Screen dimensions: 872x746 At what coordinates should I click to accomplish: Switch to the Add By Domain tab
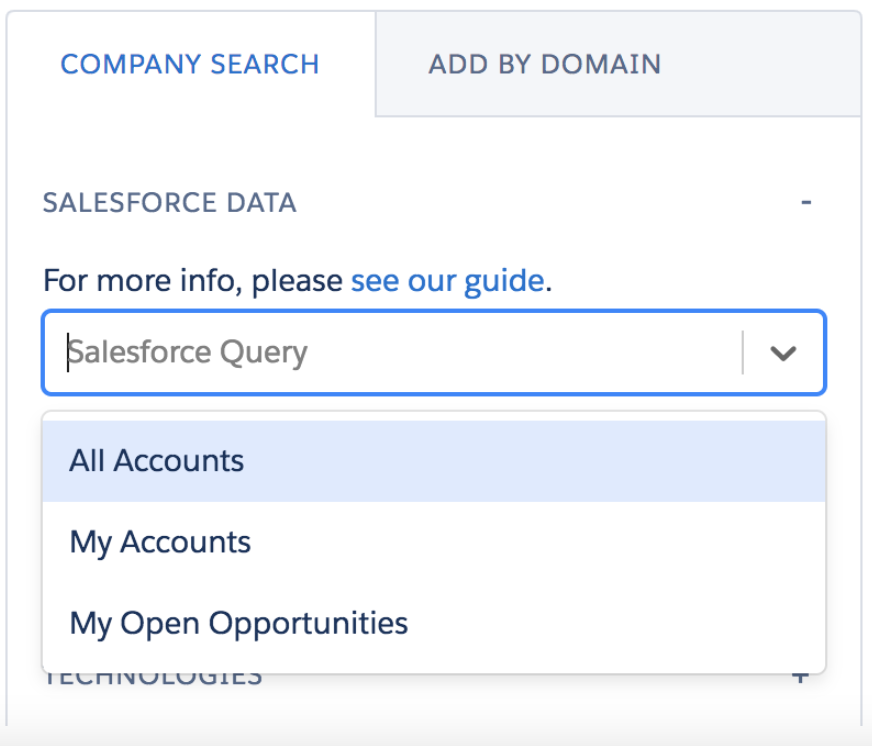pos(617,64)
